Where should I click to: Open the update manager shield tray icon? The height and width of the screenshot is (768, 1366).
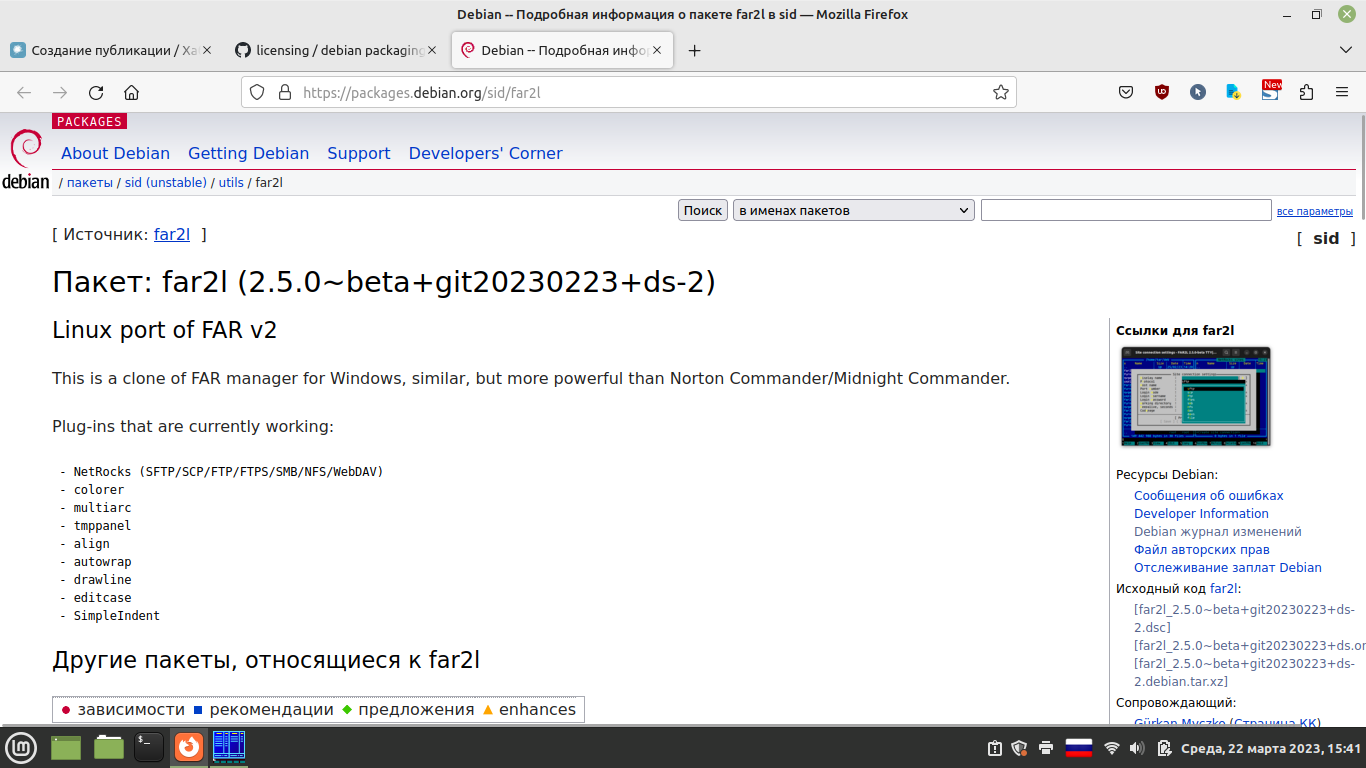click(x=1020, y=747)
